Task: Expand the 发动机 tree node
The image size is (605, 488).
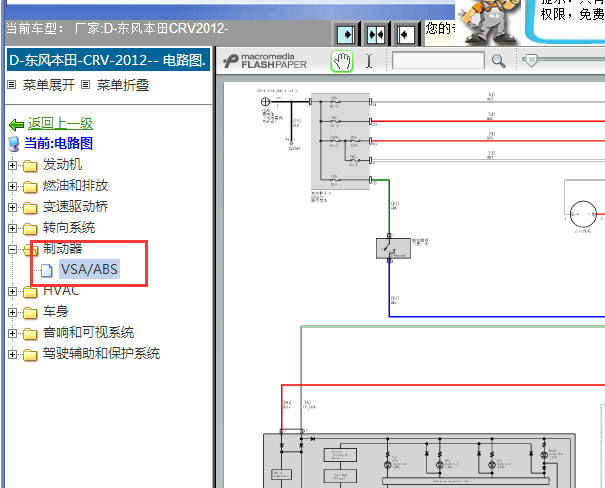Action: tap(12, 165)
